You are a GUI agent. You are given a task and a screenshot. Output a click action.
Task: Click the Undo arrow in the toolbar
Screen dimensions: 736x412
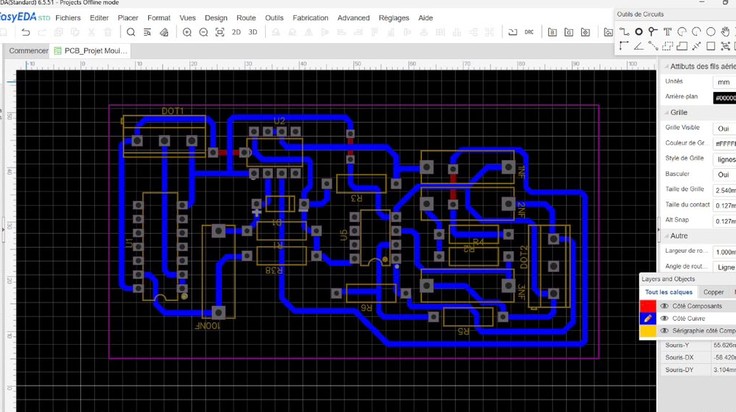pos(26,32)
